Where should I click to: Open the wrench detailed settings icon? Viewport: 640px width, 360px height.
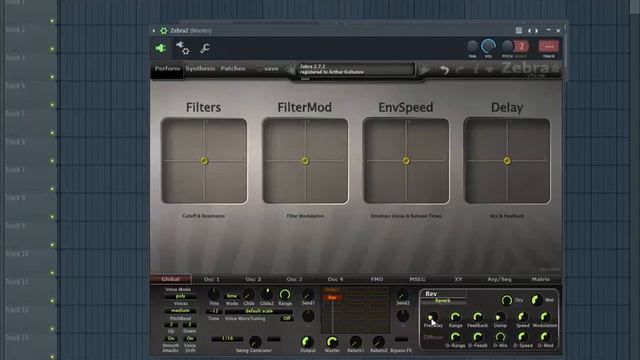click(x=205, y=48)
